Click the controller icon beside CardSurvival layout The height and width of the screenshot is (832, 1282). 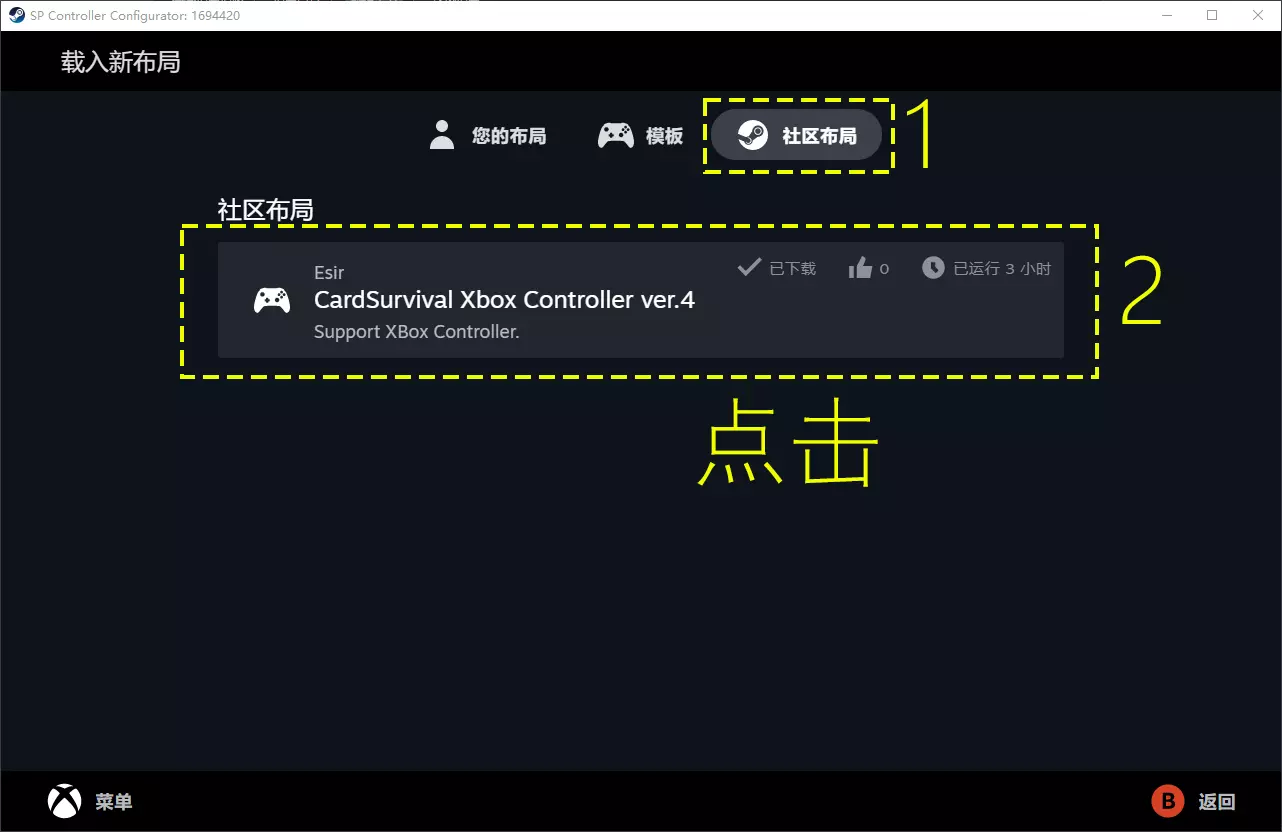tap(271, 300)
